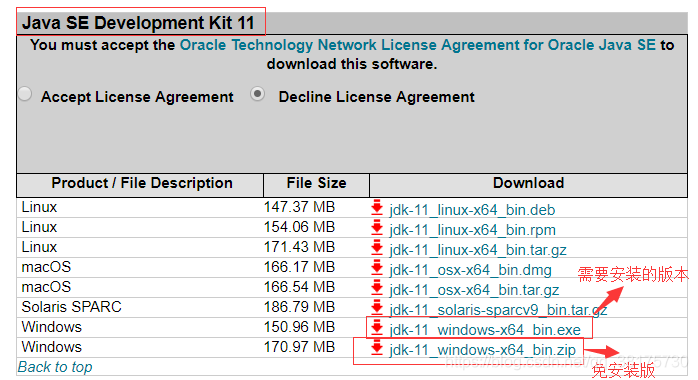Select the Decline License Agreement radio button

[257, 94]
